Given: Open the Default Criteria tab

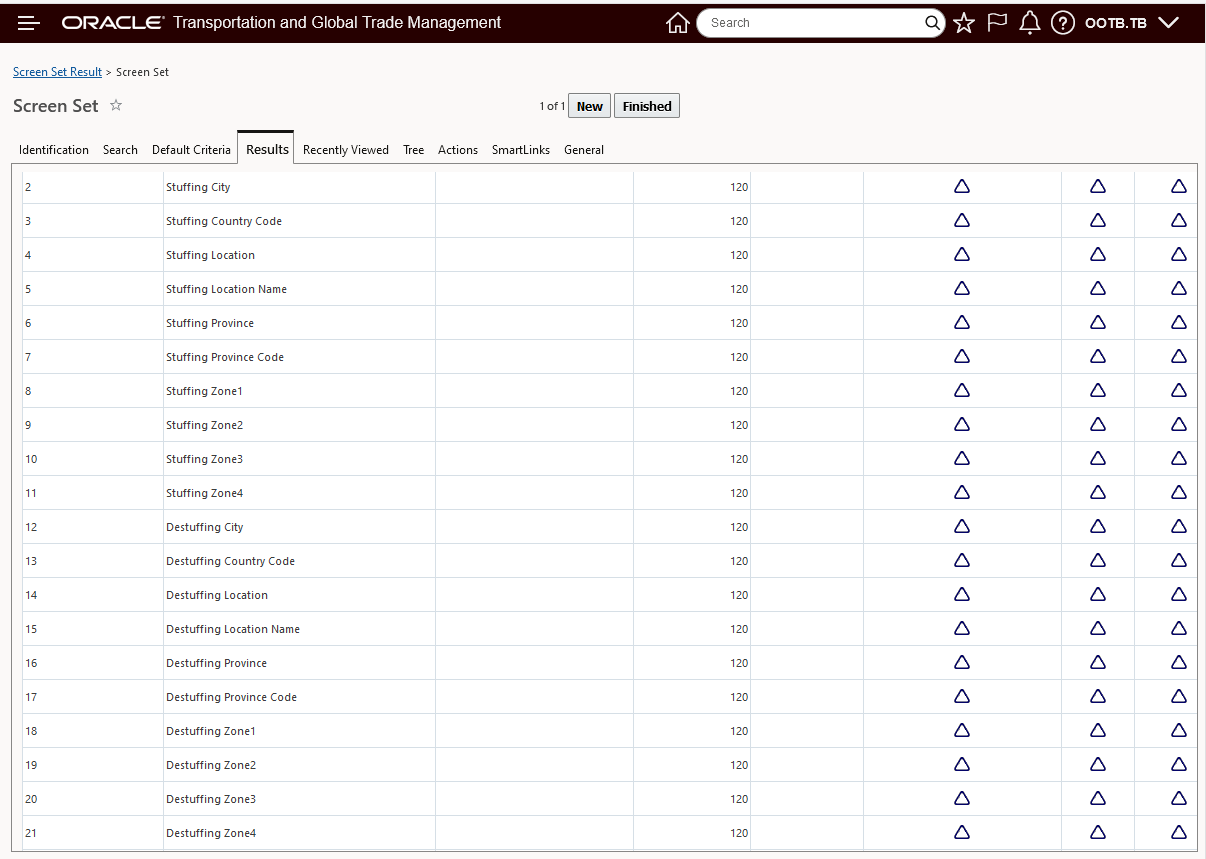Looking at the screenshot, I should (191, 150).
